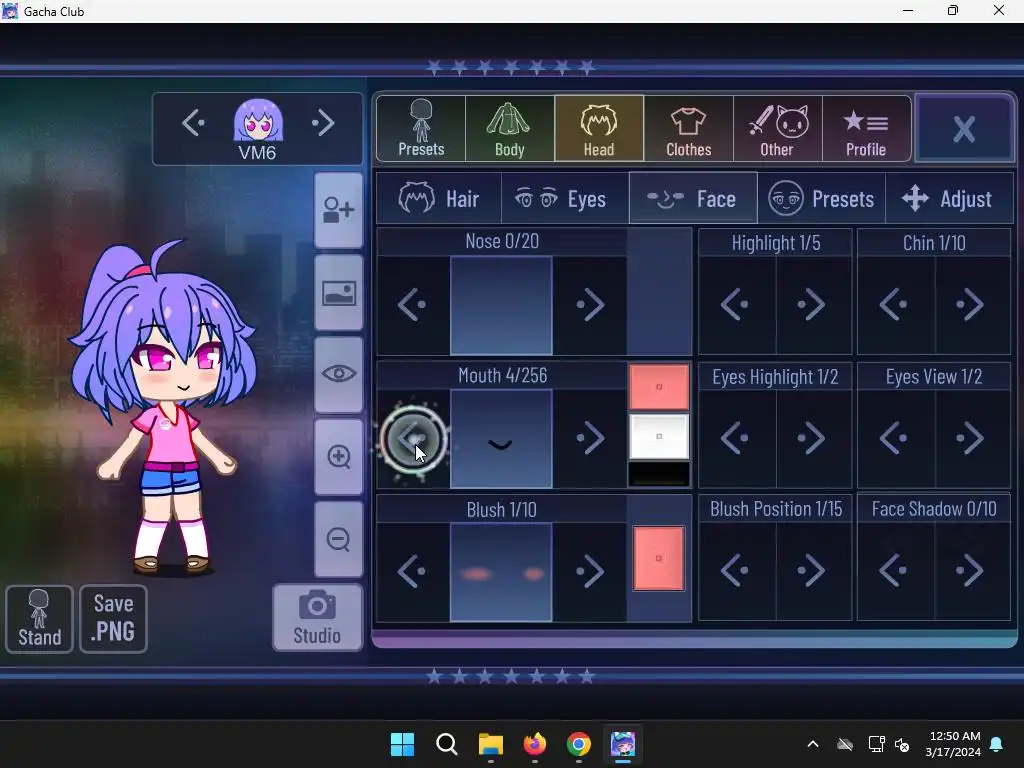Viewport: 1024px width, 768px height.
Task: Click the Blush preview box
Action: tap(501, 573)
